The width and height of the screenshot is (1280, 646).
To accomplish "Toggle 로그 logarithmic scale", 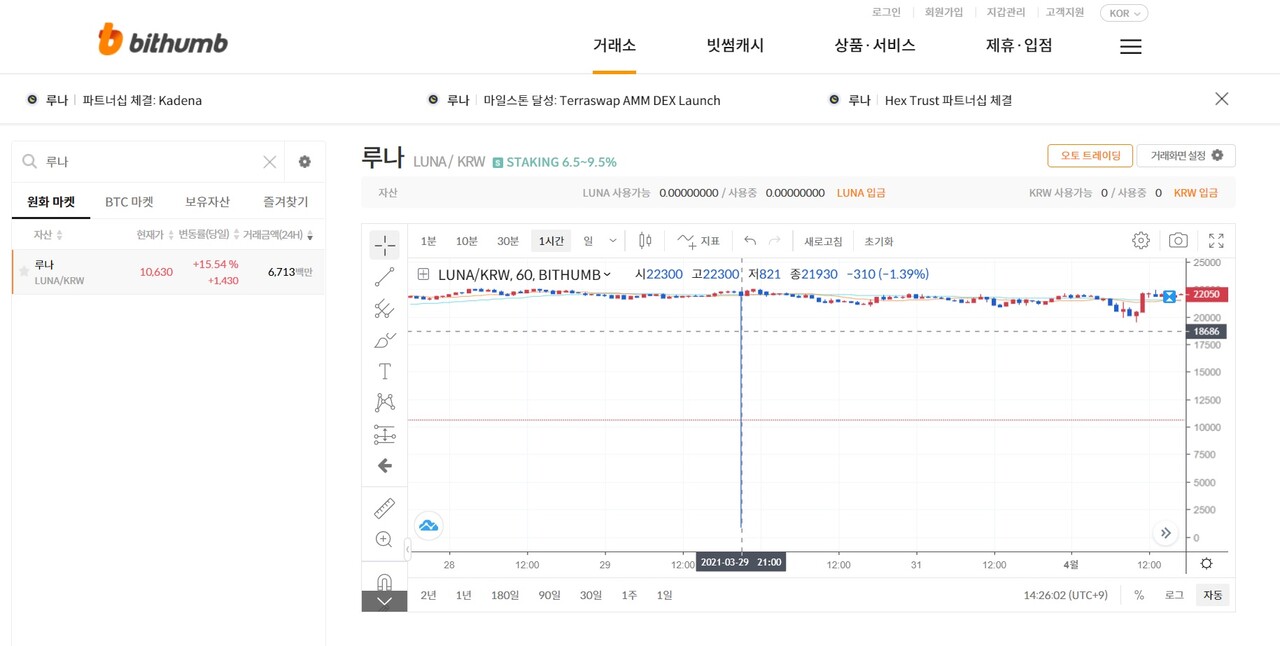I will tap(1174, 595).
